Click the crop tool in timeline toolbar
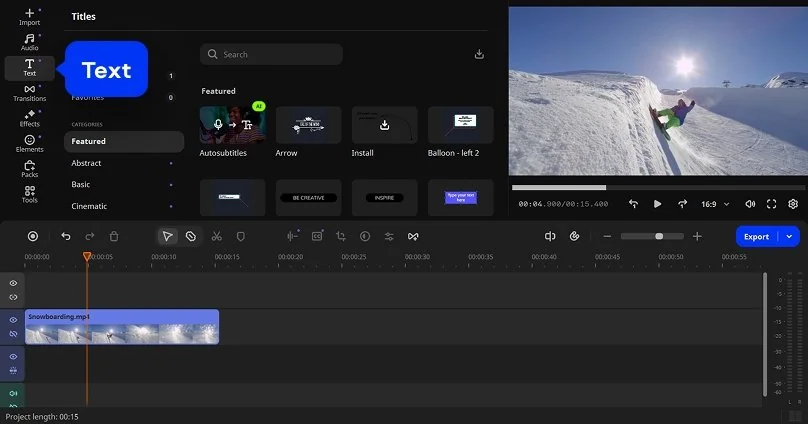808x424 pixels. [341, 236]
